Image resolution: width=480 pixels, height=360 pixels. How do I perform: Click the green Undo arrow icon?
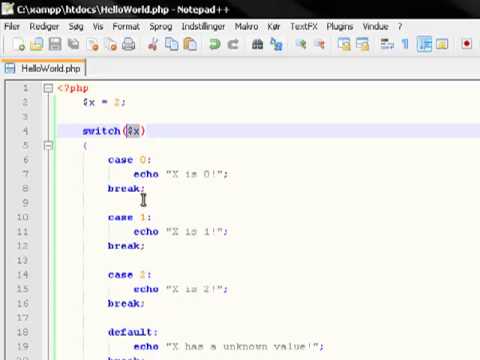(x=215, y=44)
